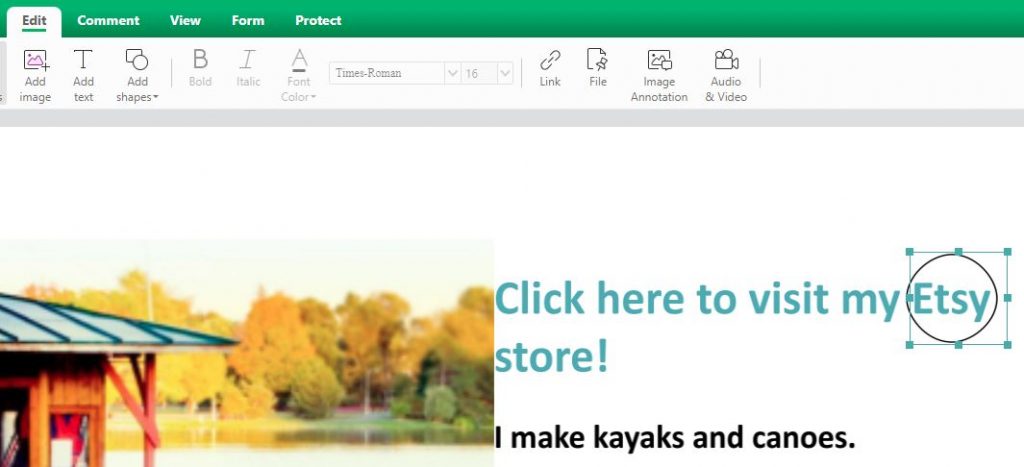Select the File attachment tool
1024x467 pixels.
tap(598, 68)
